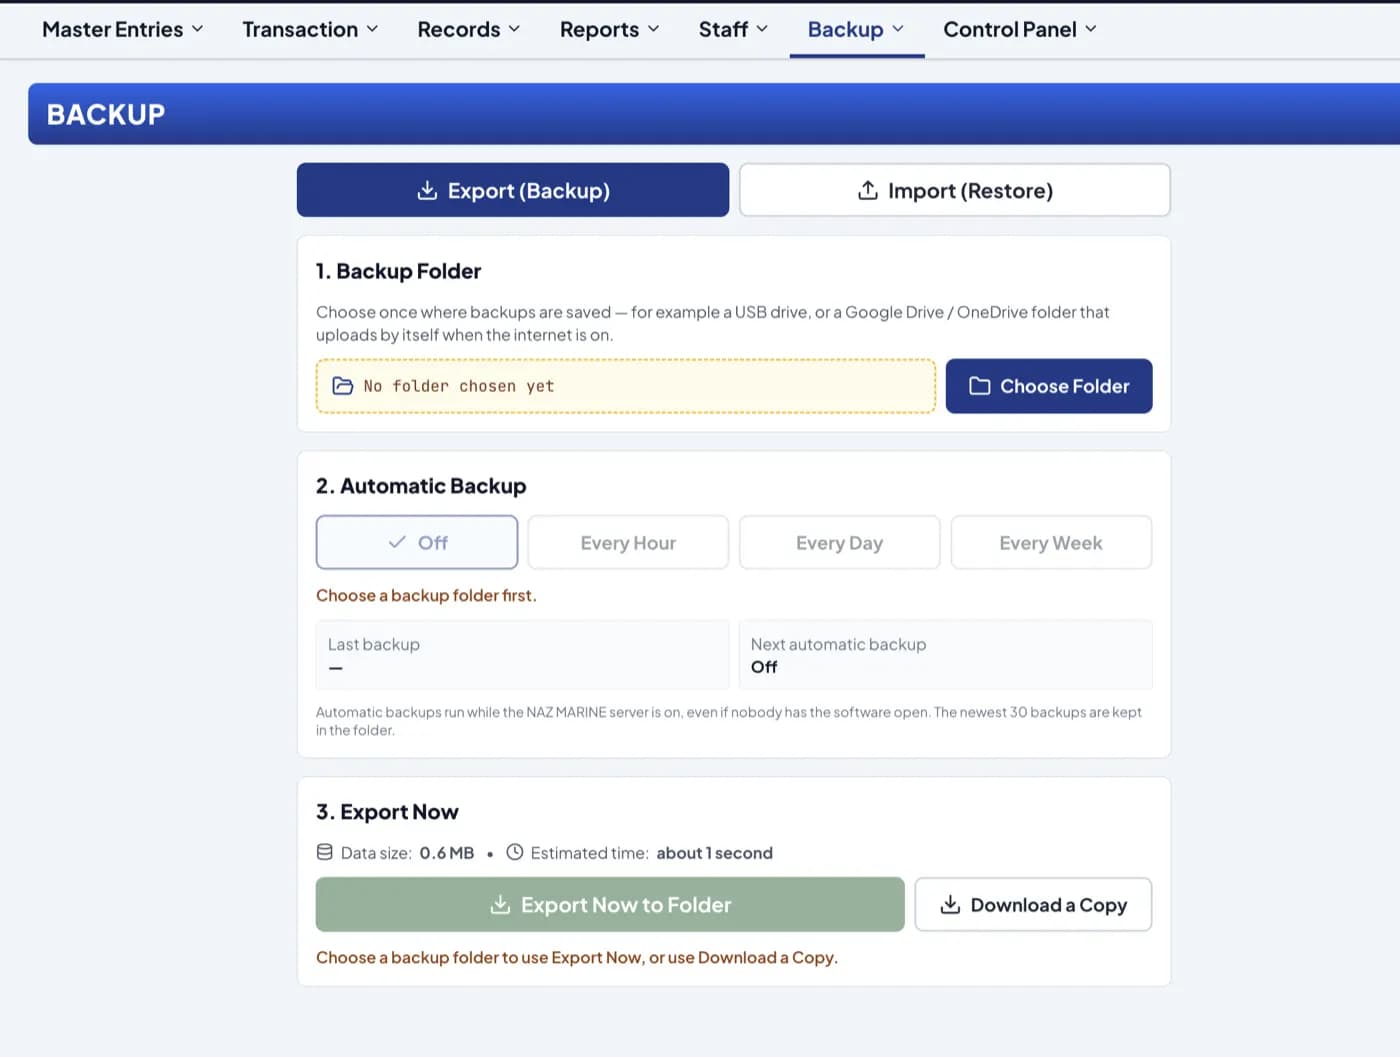Switch to the Export (Backup) tab
Screen dimensions: 1400x1057
point(513,190)
